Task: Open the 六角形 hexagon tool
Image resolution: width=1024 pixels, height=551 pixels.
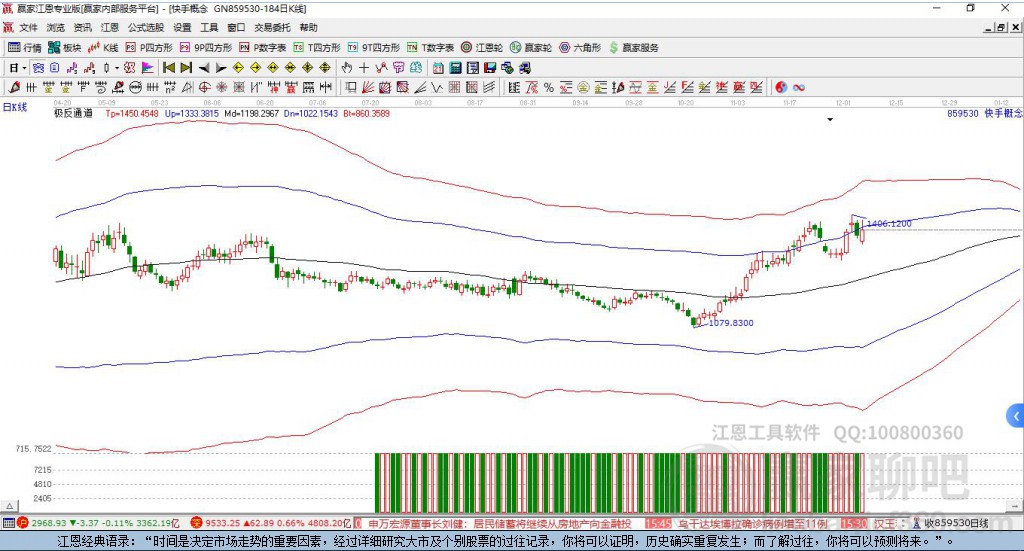Action: (580, 47)
